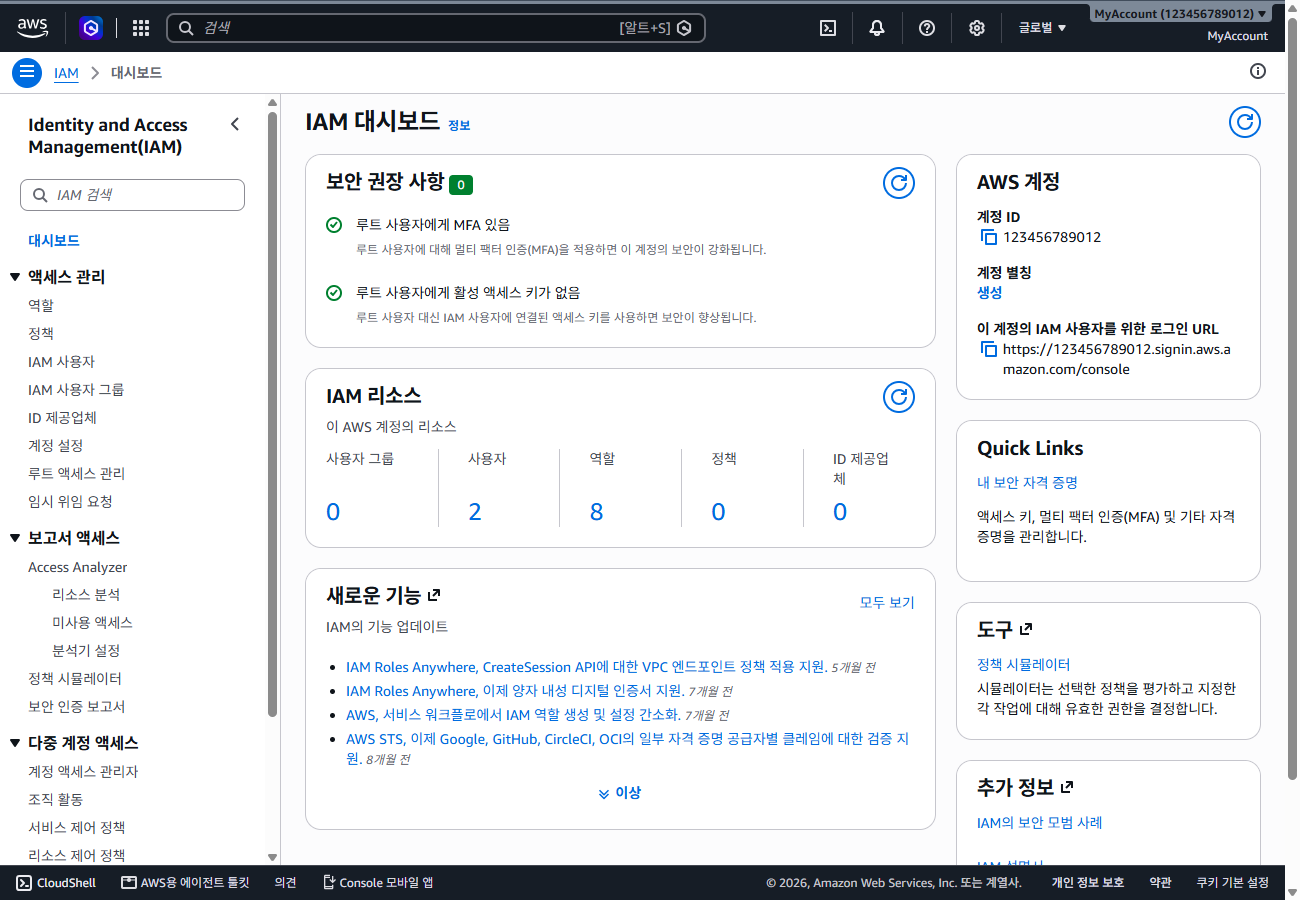Open 미사용 액세스 under Access Analyzer
Screen dimensions: 1300x900
pos(92,622)
